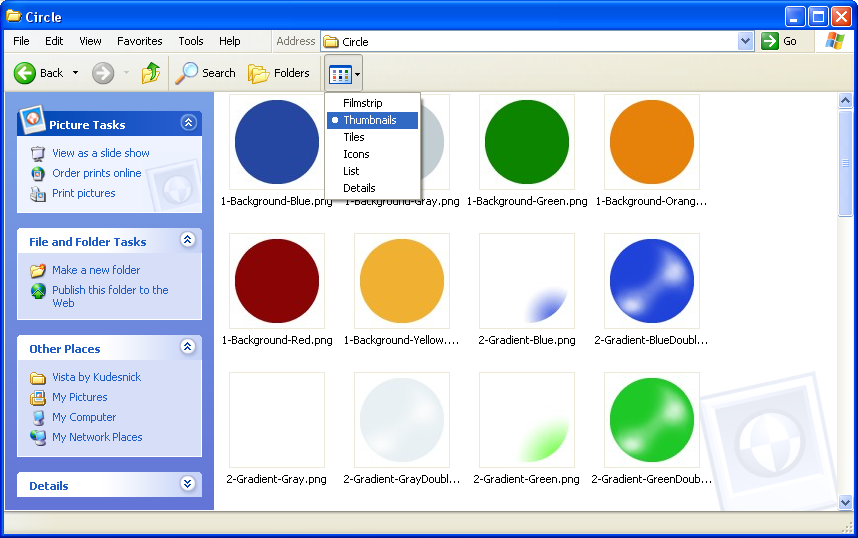The width and height of the screenshot is (858, 538).
Task: Click the folder icon in the title bar
Action: coord(13,16)
